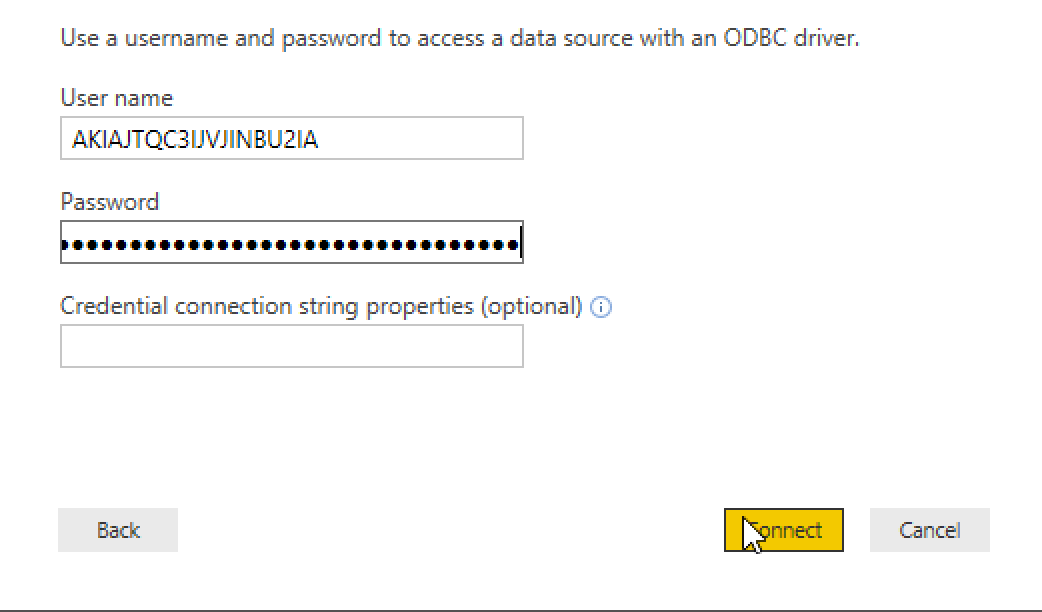Click the phrase data source in the description
The image size is (1042, 612).
[x=572, y=38]
